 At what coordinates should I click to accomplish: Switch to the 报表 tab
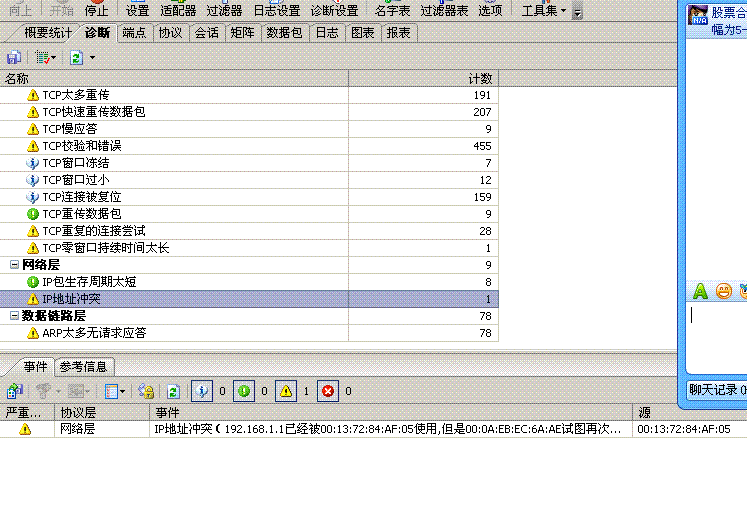click(399, 33)
